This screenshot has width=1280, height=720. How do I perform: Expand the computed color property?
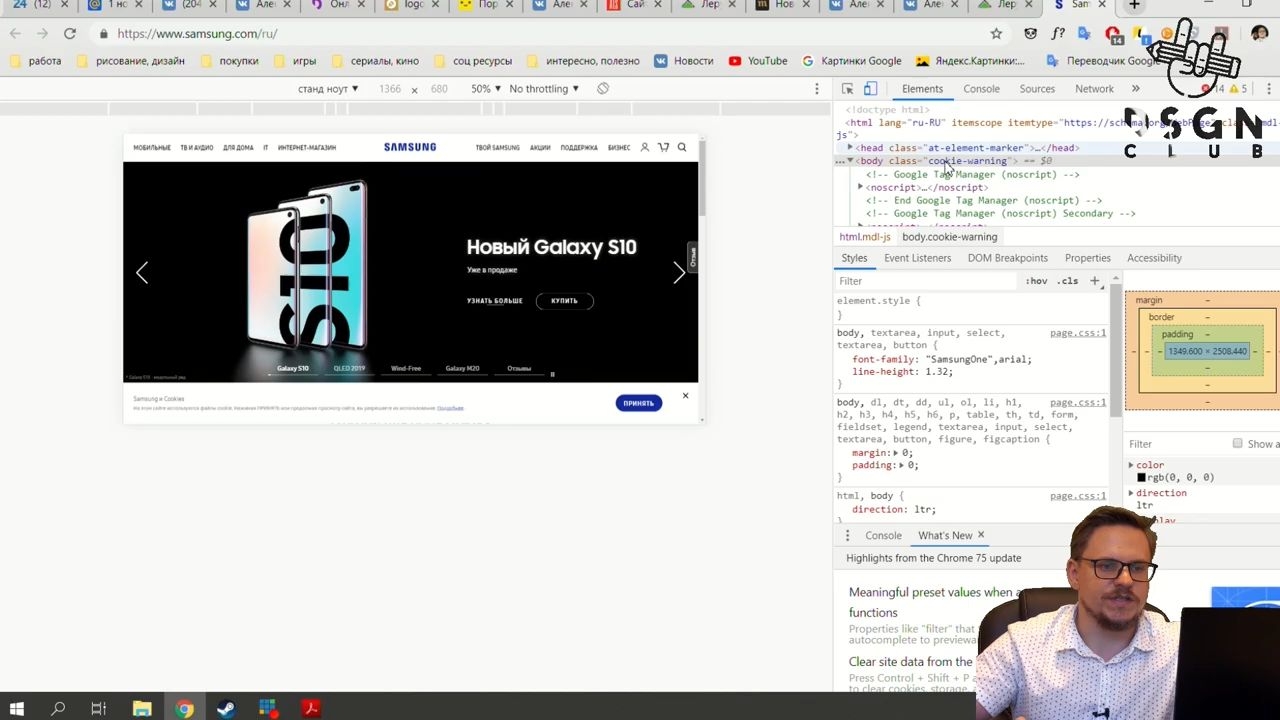coord(1131,465)
